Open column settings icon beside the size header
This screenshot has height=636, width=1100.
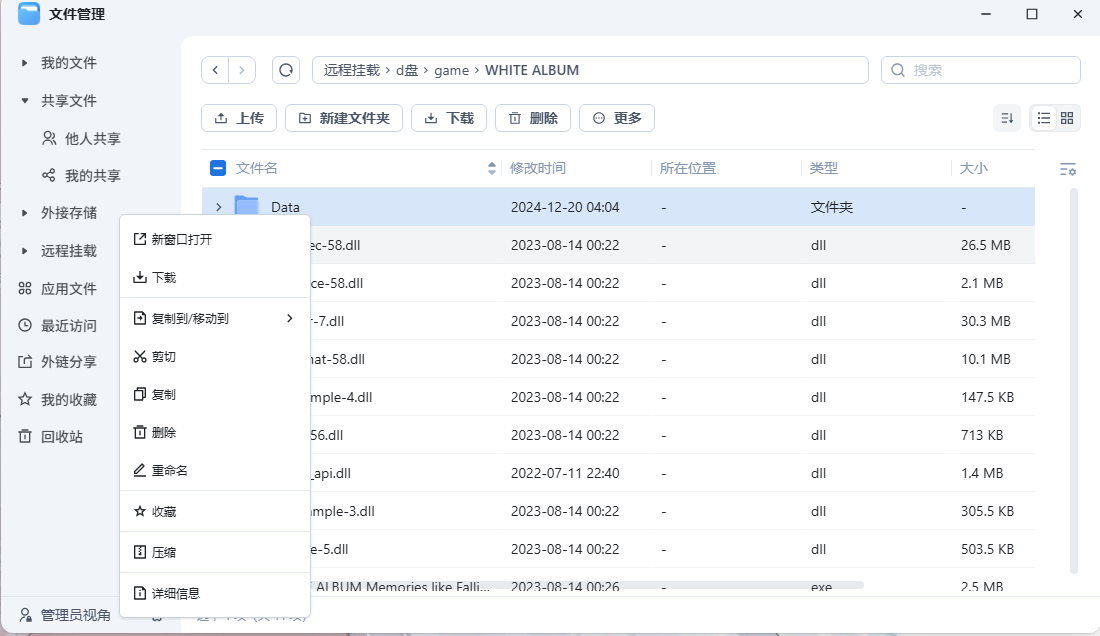(x=1067, y=169)
